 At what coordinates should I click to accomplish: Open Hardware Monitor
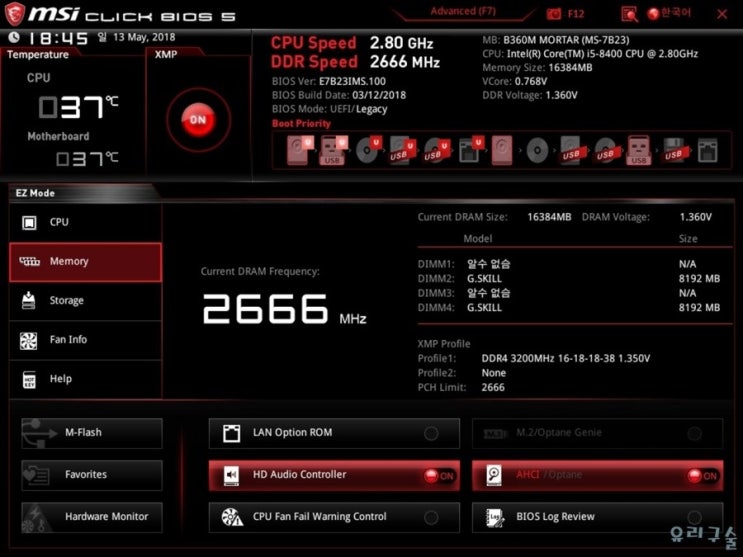point(91,517)
